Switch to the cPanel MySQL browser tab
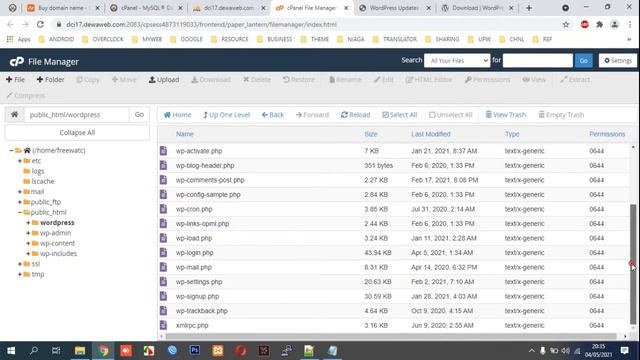This screenshot has height=360, width=640. (147, 8)
